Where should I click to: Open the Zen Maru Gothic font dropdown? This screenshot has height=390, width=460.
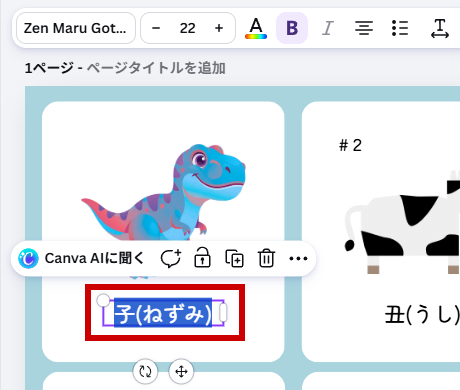coord(76,28)
